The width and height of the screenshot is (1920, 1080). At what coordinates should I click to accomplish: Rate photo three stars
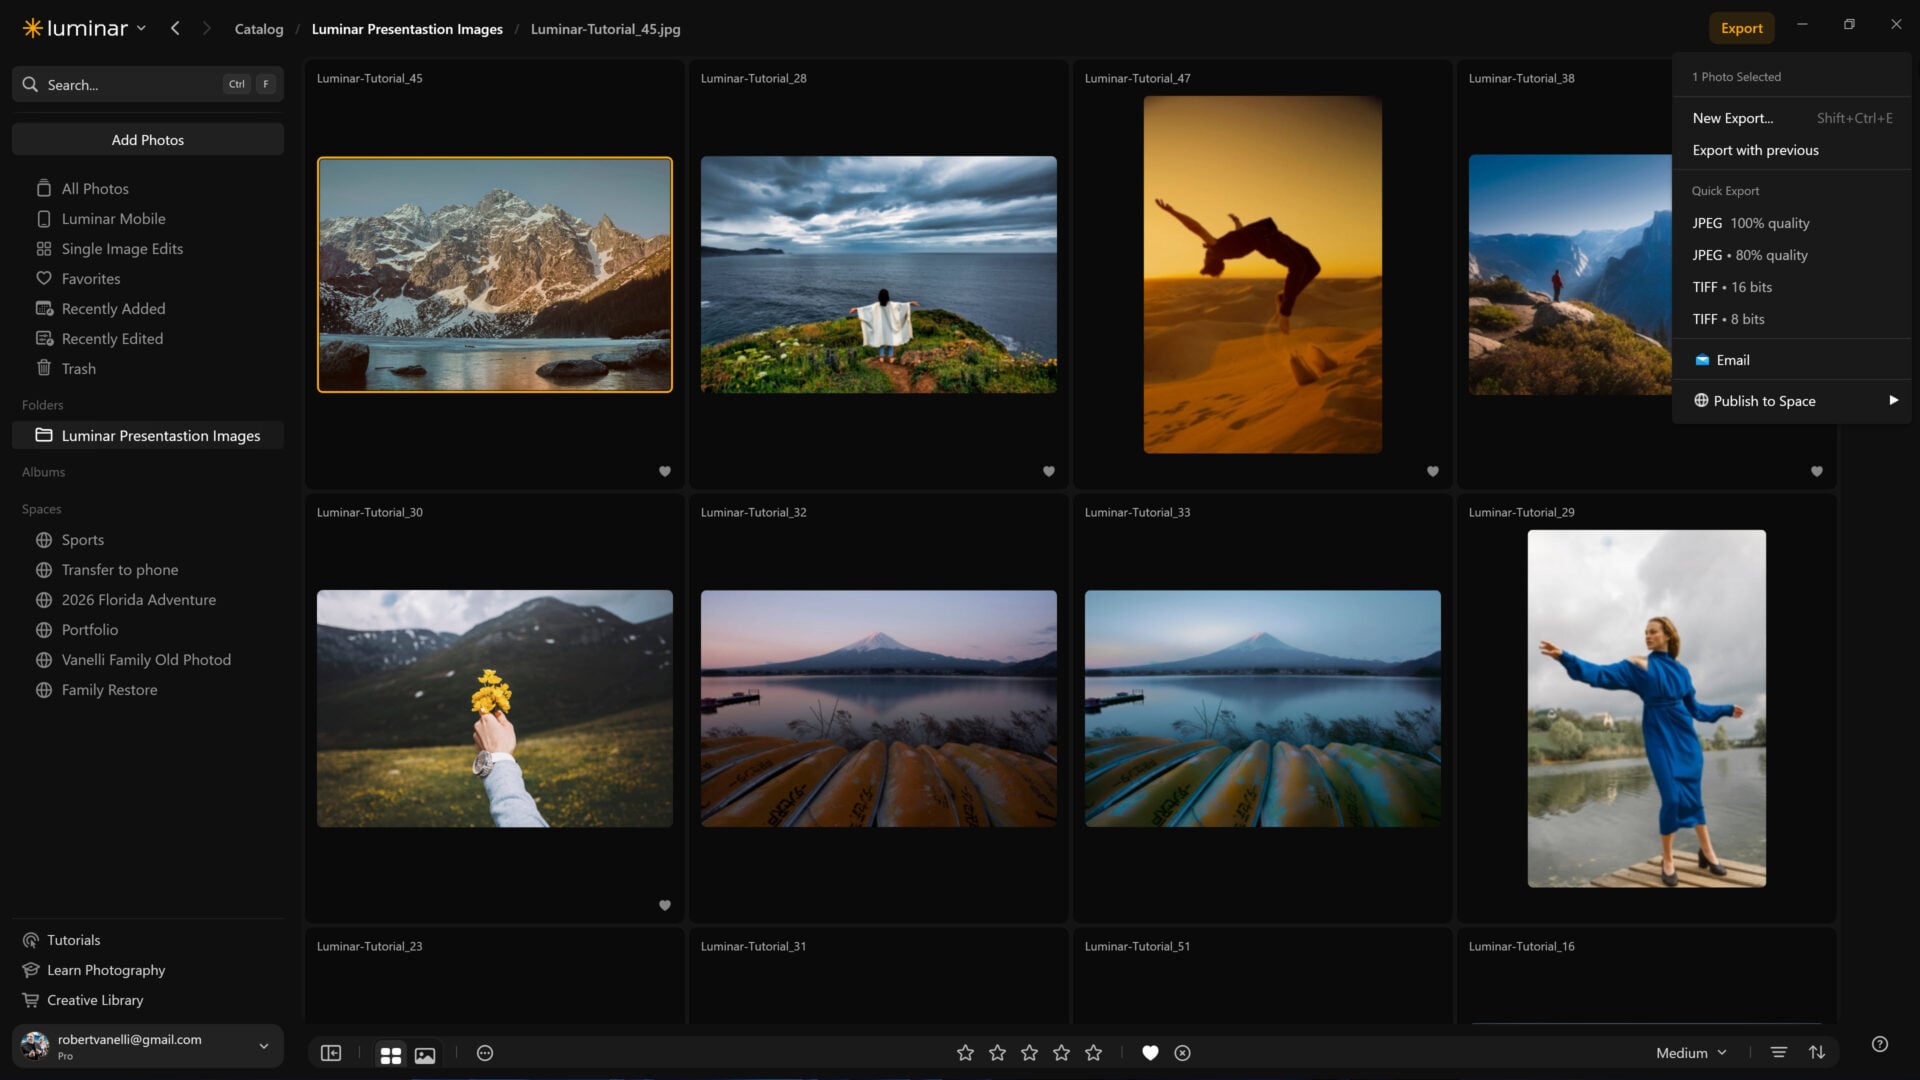[x=1029, y=1053]
